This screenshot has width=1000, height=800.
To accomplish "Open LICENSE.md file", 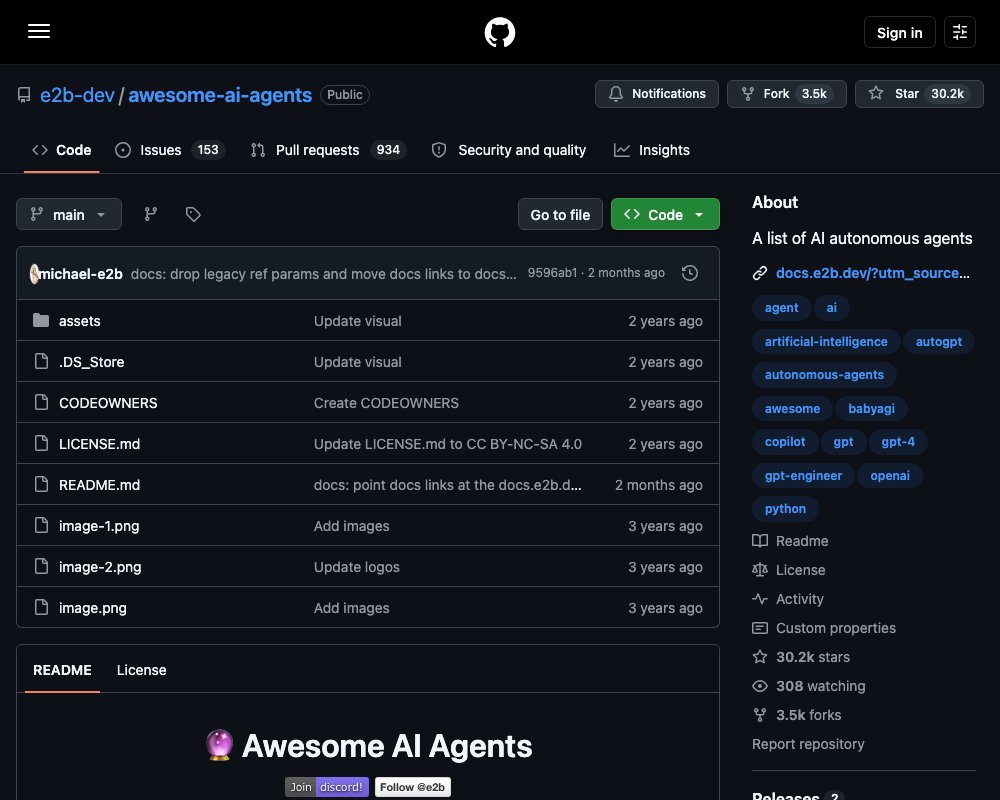I will (x=99, y=444).
